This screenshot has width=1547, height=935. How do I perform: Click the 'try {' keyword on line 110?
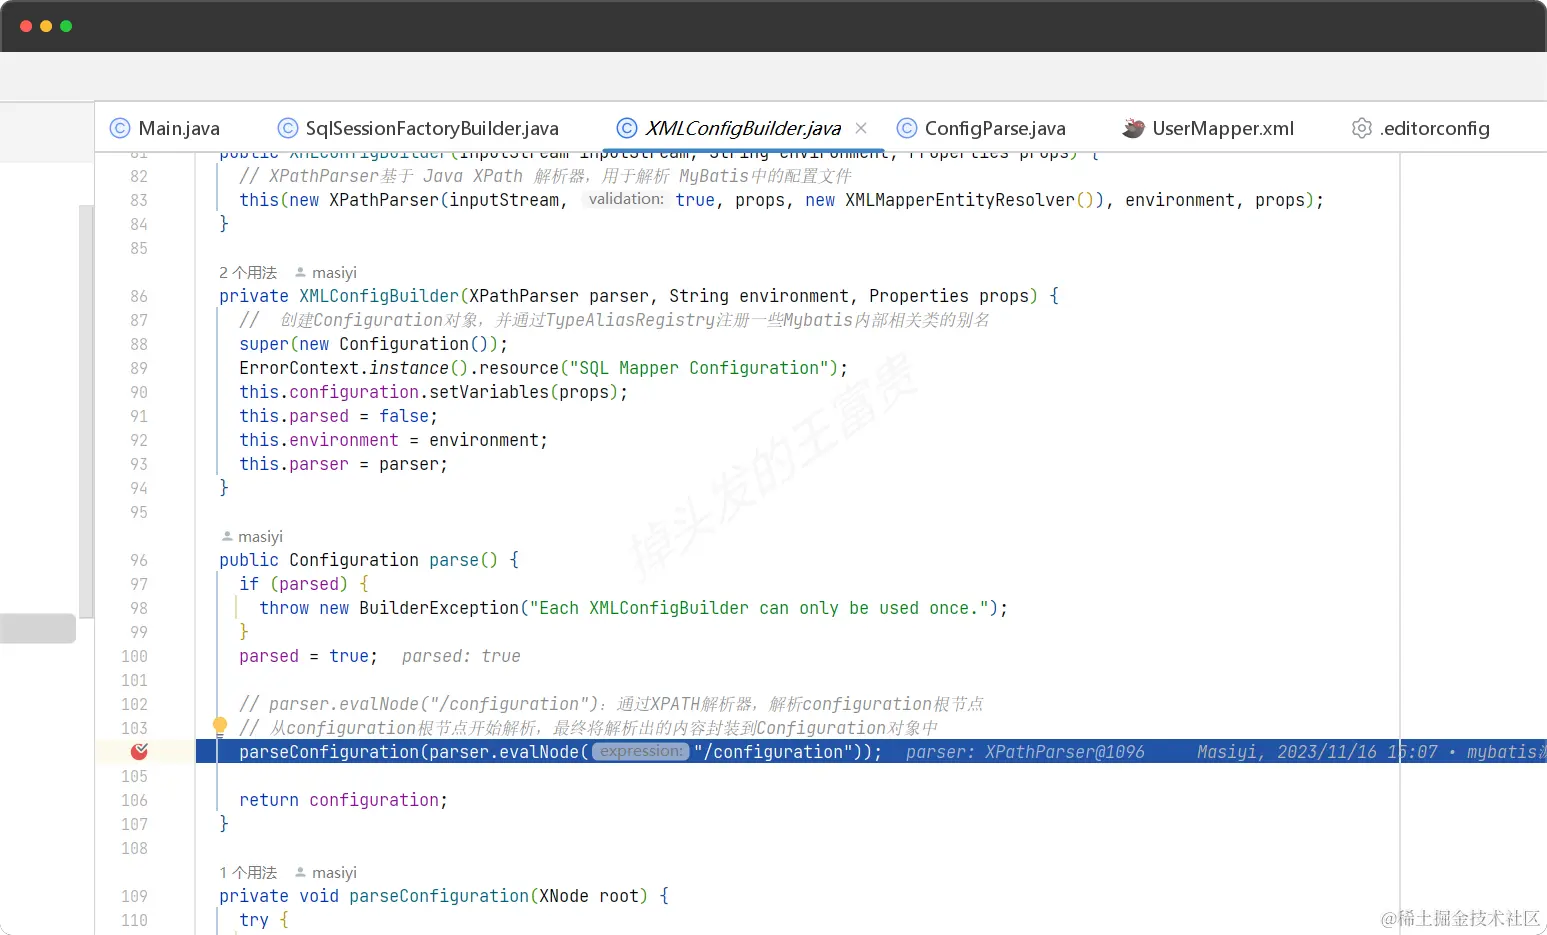point(263,920)
